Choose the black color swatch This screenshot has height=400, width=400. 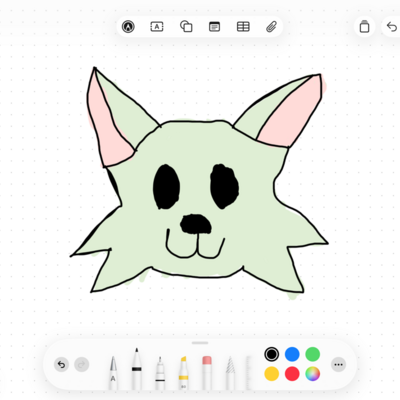[271, 354]
